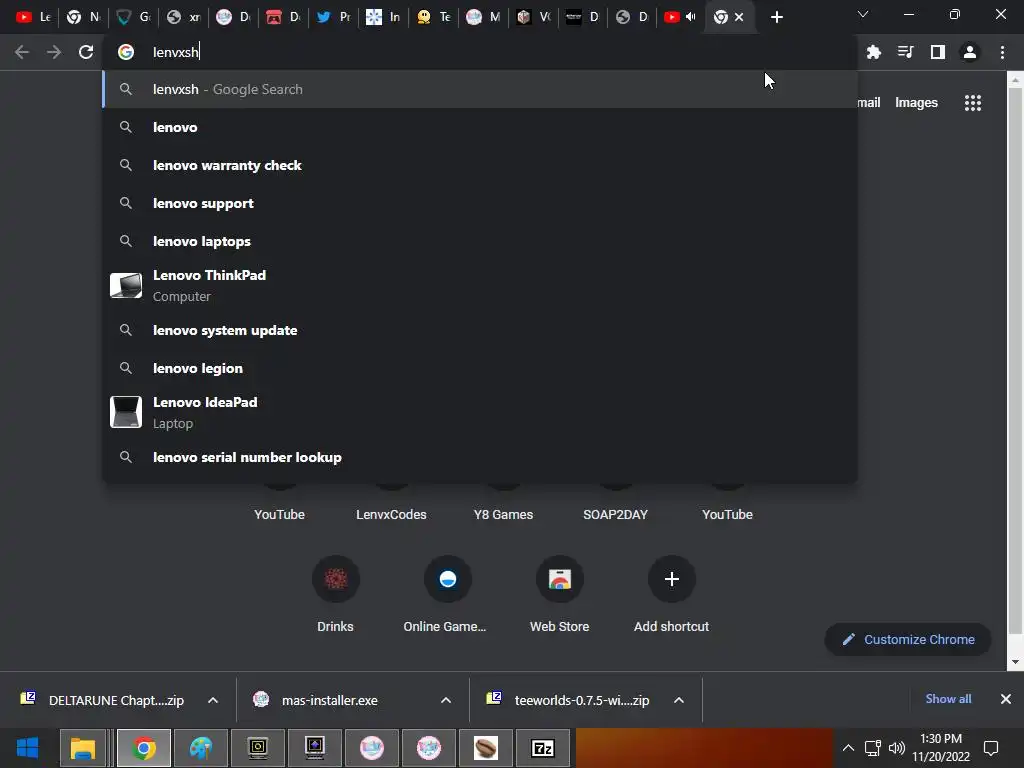Select 'lenovo system update' suggestion

[480, 330]
